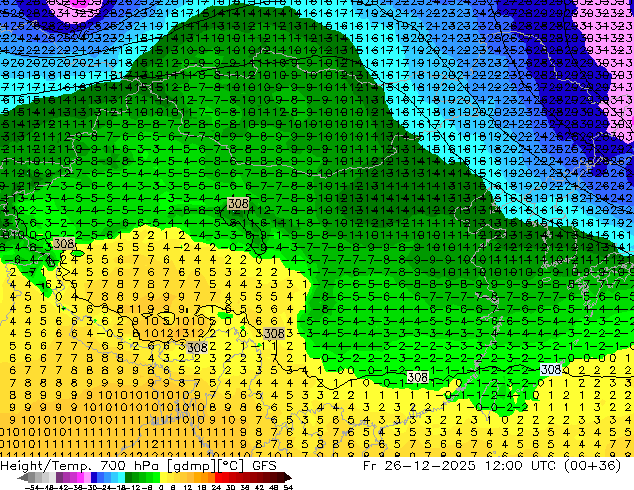The width and height of the screenshot is (634, 490).
Task: Click the "(00+36)" forecast offset text
Action: point(594,466)
